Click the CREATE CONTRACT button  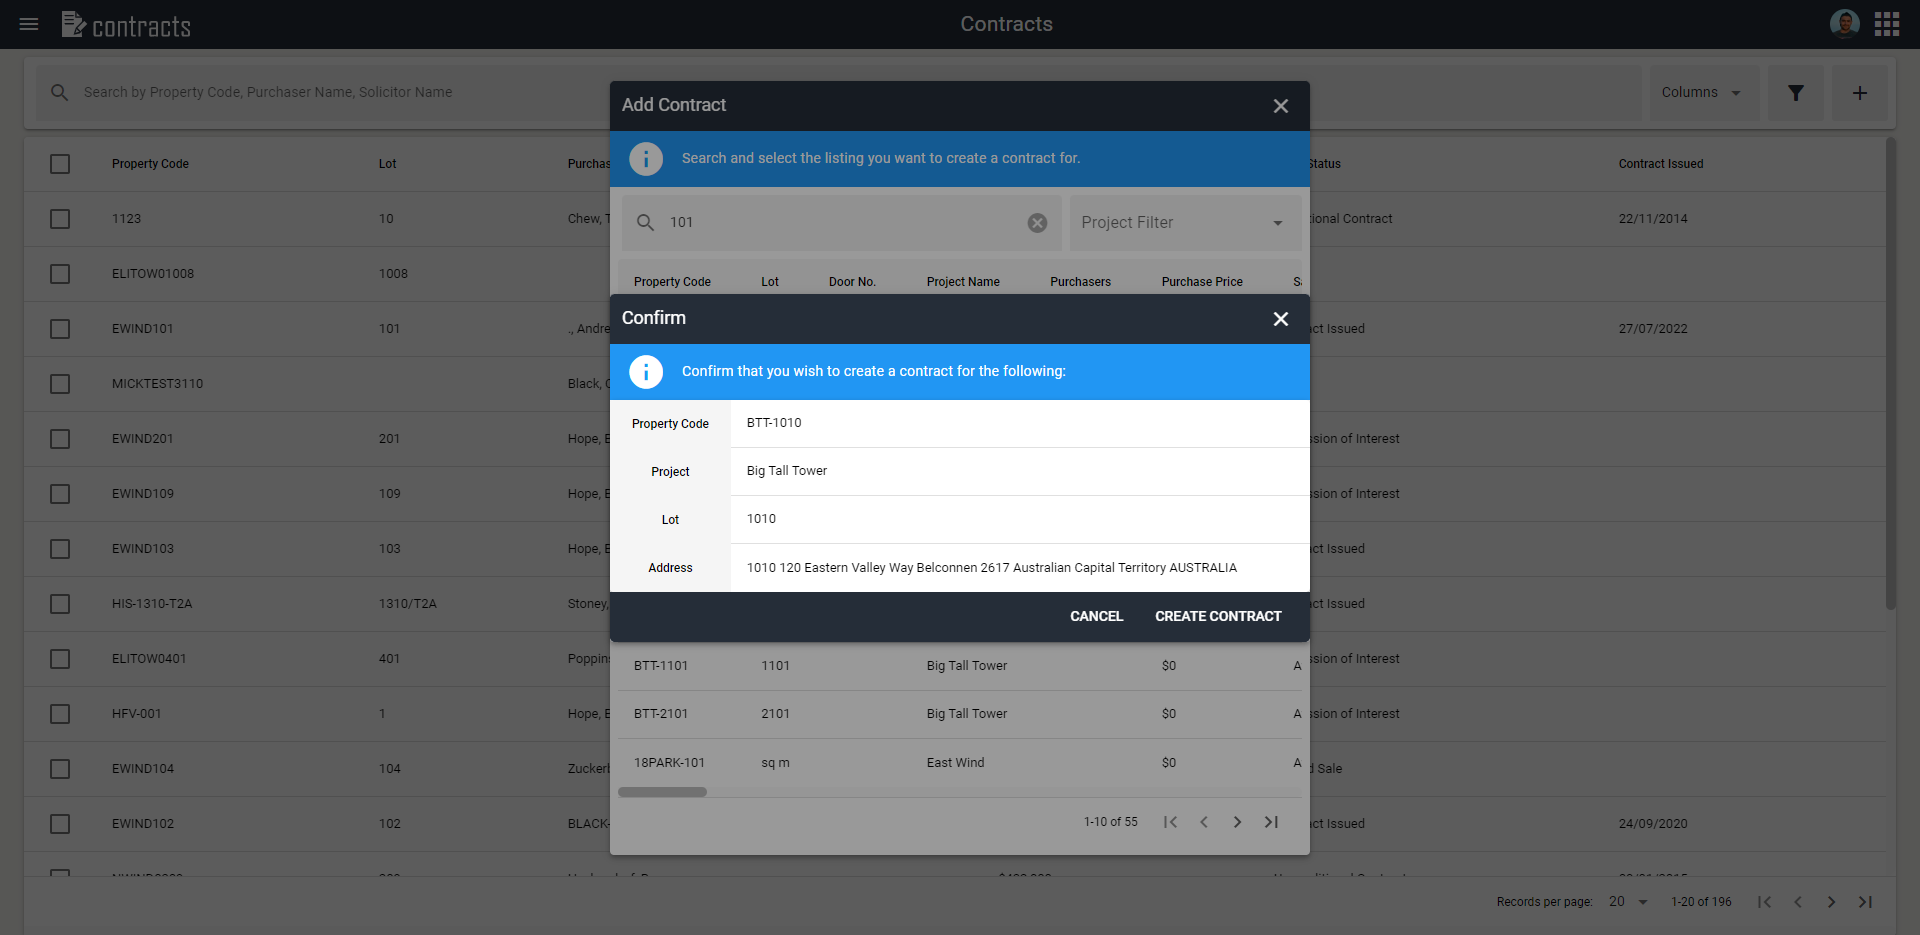point(1218,616)
